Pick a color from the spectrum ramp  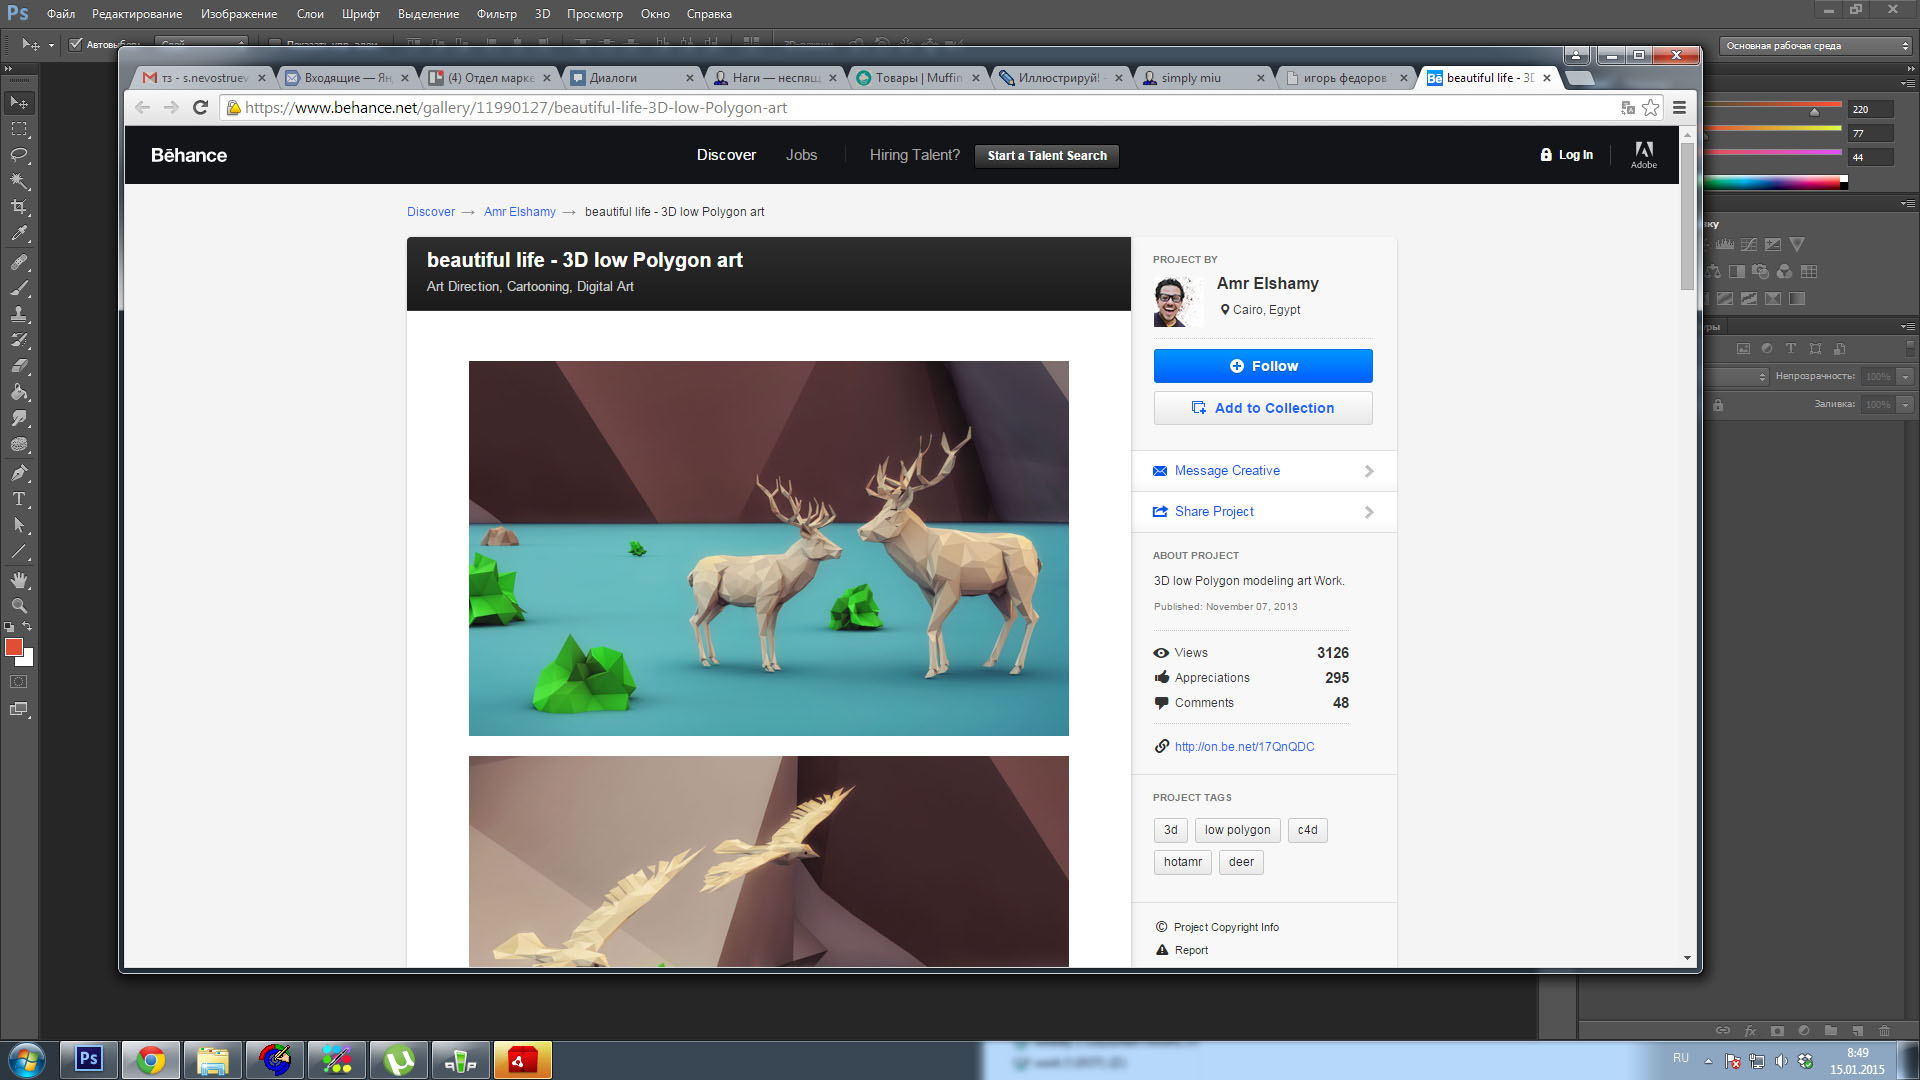click(x=1775, y=182)
